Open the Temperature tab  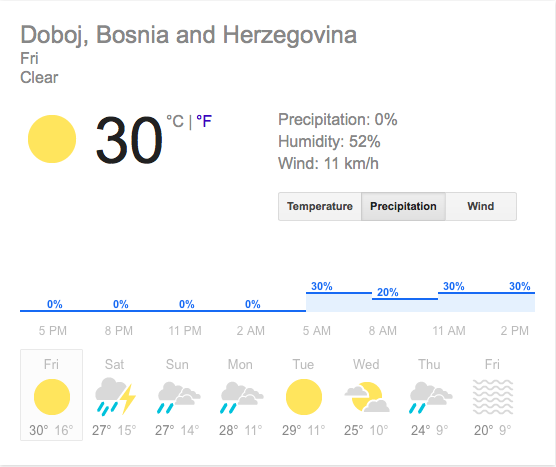point(320,206)
